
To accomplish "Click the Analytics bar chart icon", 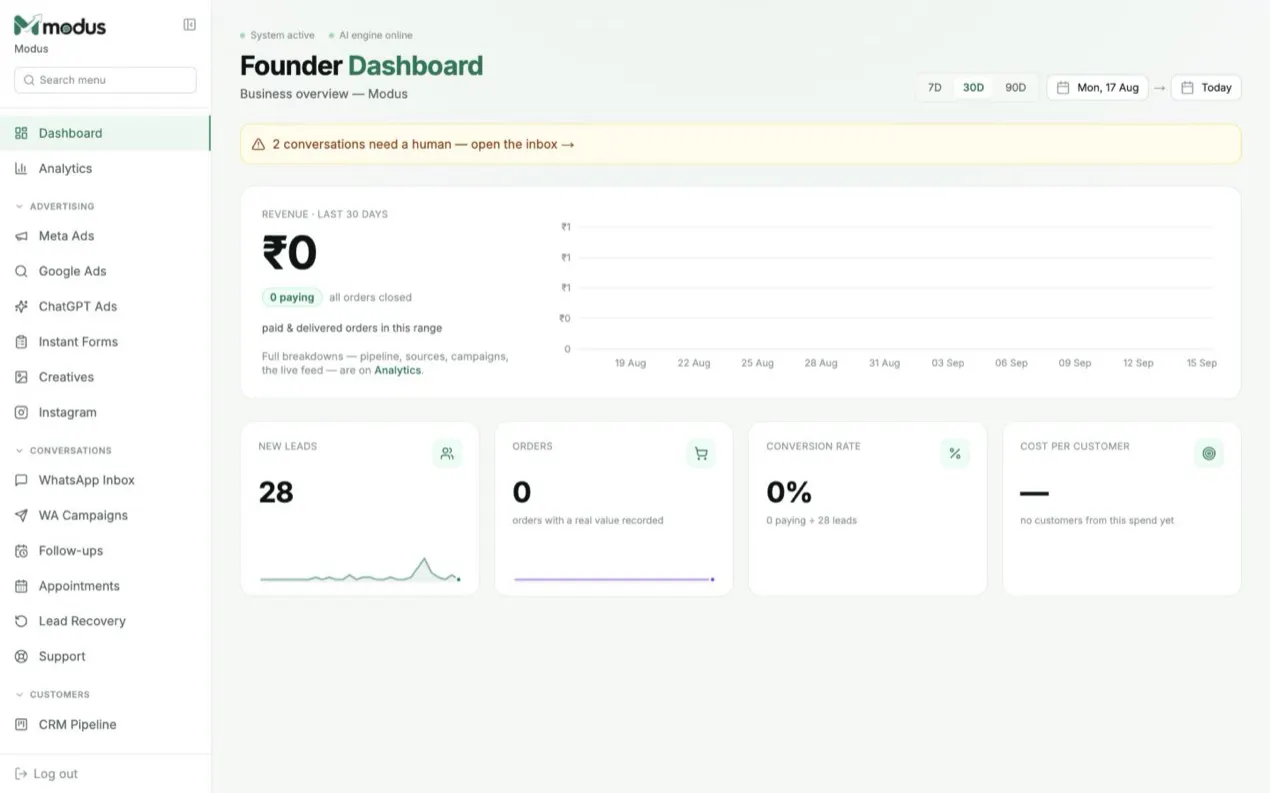I will pyautogui.click(x=21, y=169).
